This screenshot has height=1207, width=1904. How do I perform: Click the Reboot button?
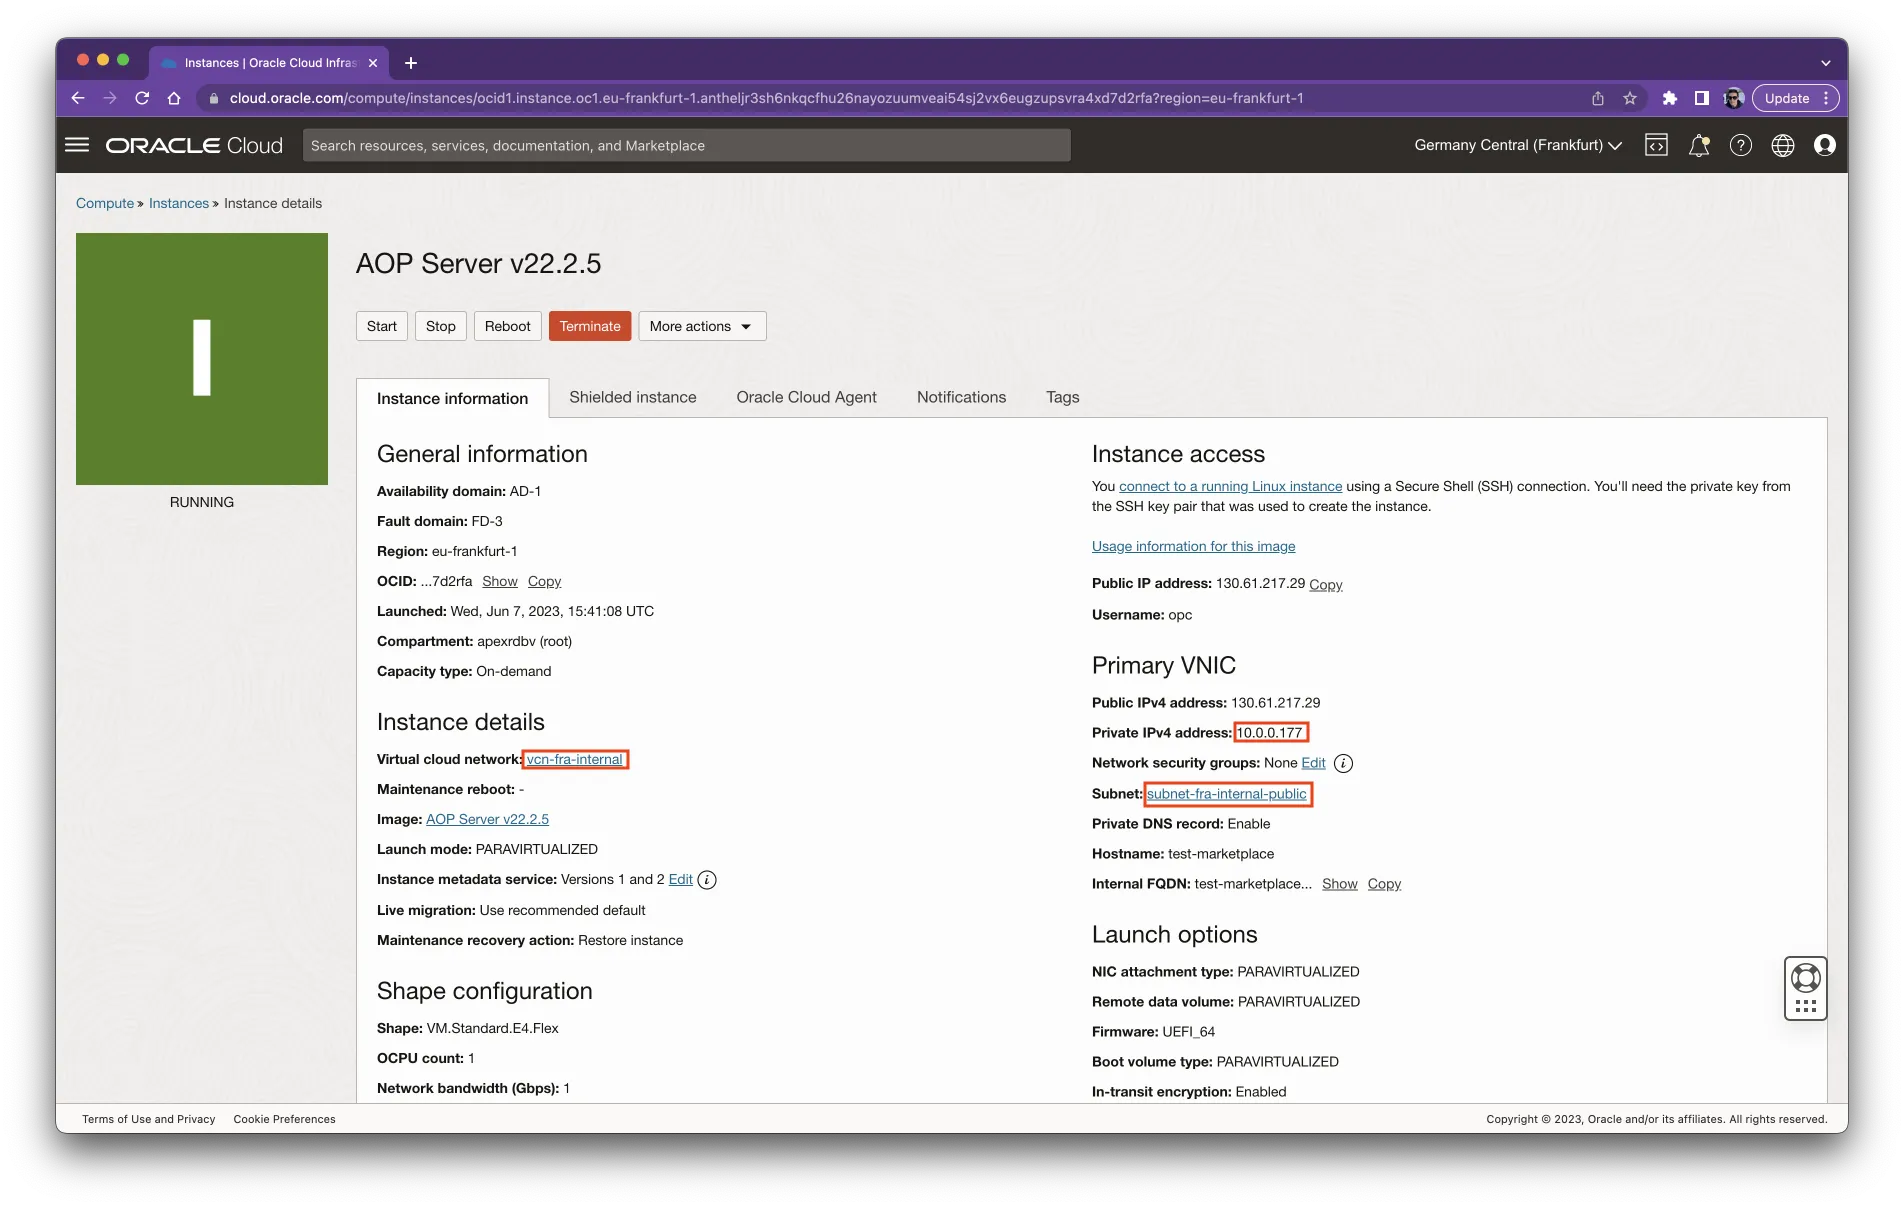(508, 326)
